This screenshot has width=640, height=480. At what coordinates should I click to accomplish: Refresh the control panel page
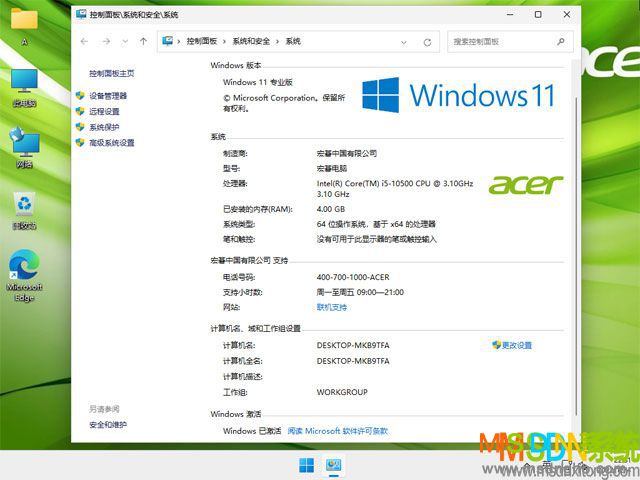pos(427,42)
